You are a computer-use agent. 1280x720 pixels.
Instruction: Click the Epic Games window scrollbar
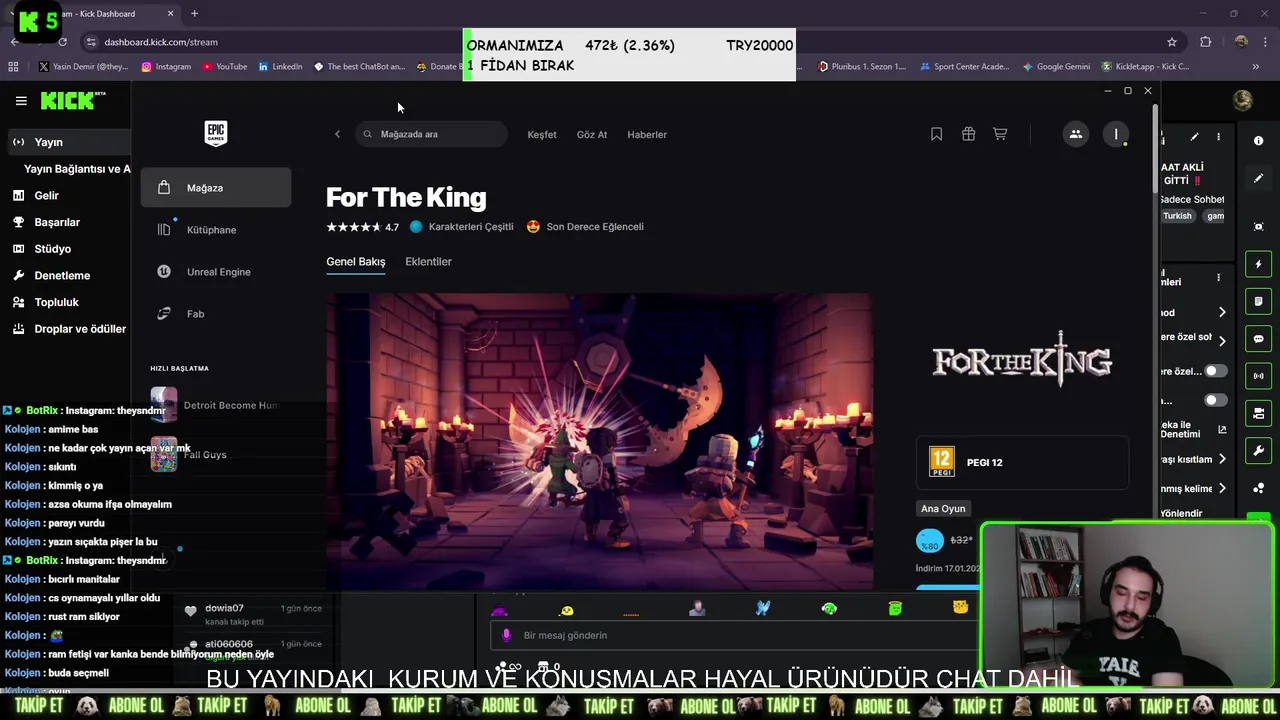point(1156,150)
